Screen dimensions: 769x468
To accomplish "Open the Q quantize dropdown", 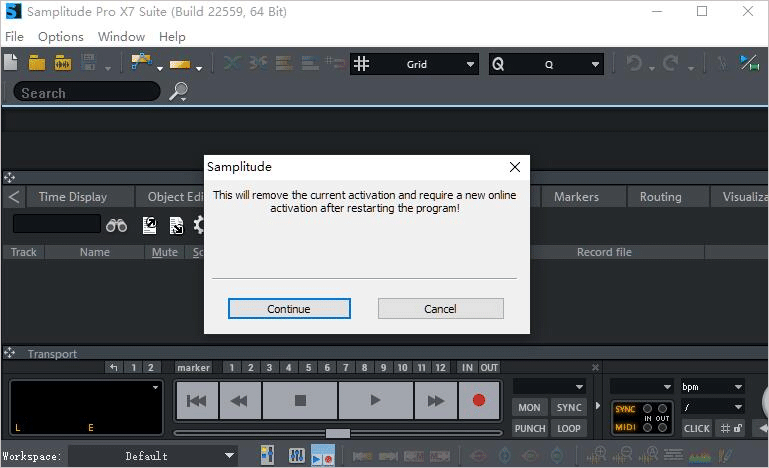I will click(x=546, y=64).
